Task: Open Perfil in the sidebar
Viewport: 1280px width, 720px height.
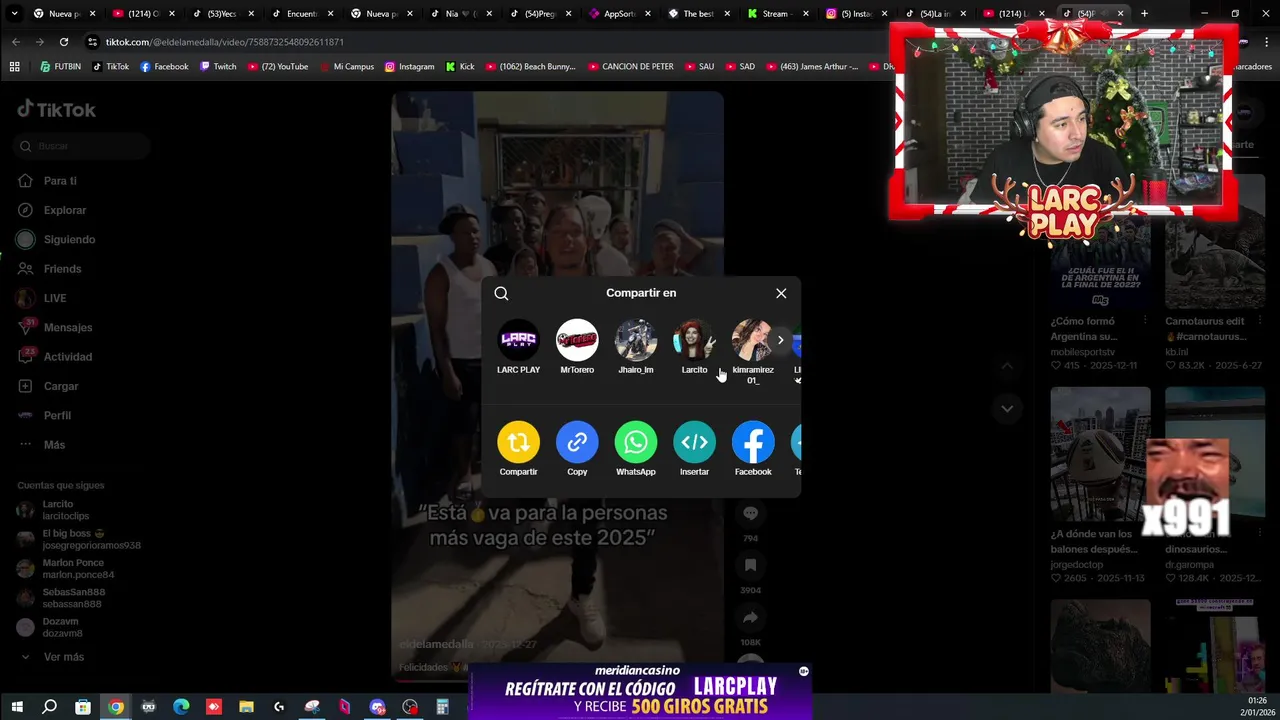Action: [x=57, y=415]
